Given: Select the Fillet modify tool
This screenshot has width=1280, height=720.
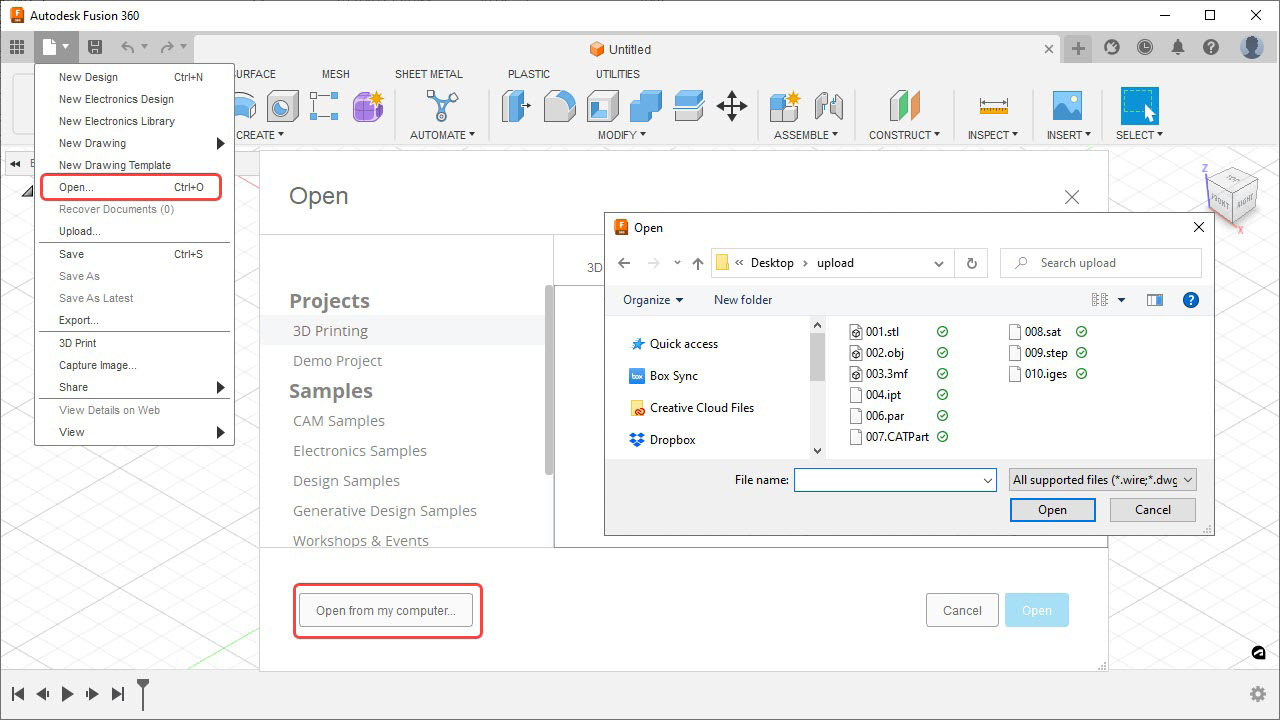Looking at the screenshot, I should [559, 106].
